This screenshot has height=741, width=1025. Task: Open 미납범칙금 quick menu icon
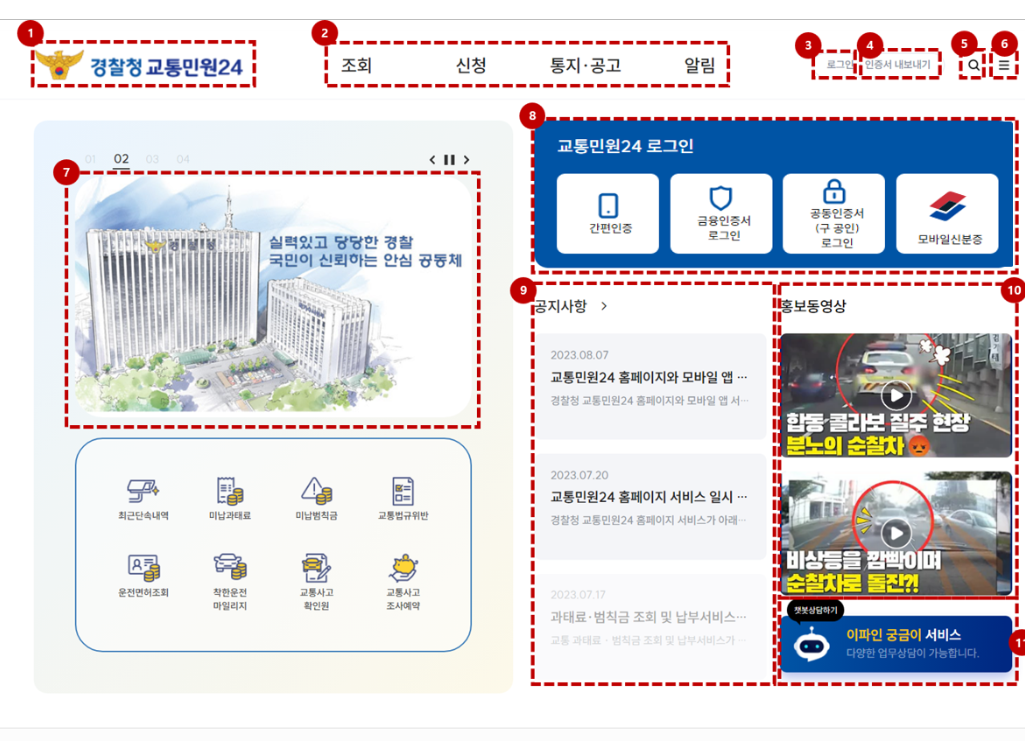(x=316, y=499)
